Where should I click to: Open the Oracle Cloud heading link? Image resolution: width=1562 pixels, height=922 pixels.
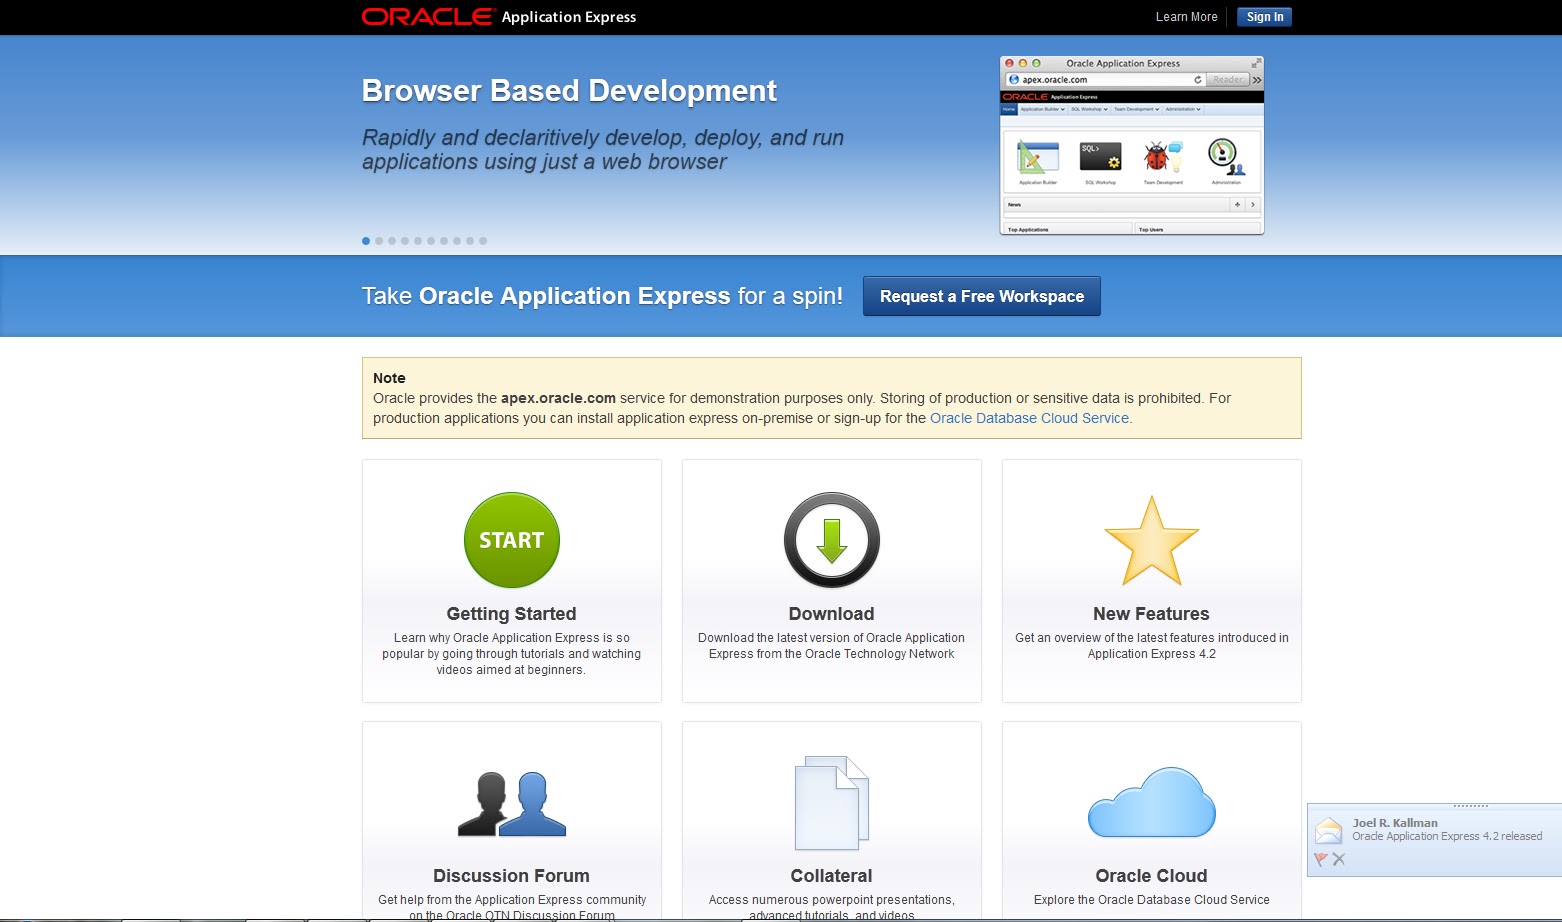pos(1151,876)
